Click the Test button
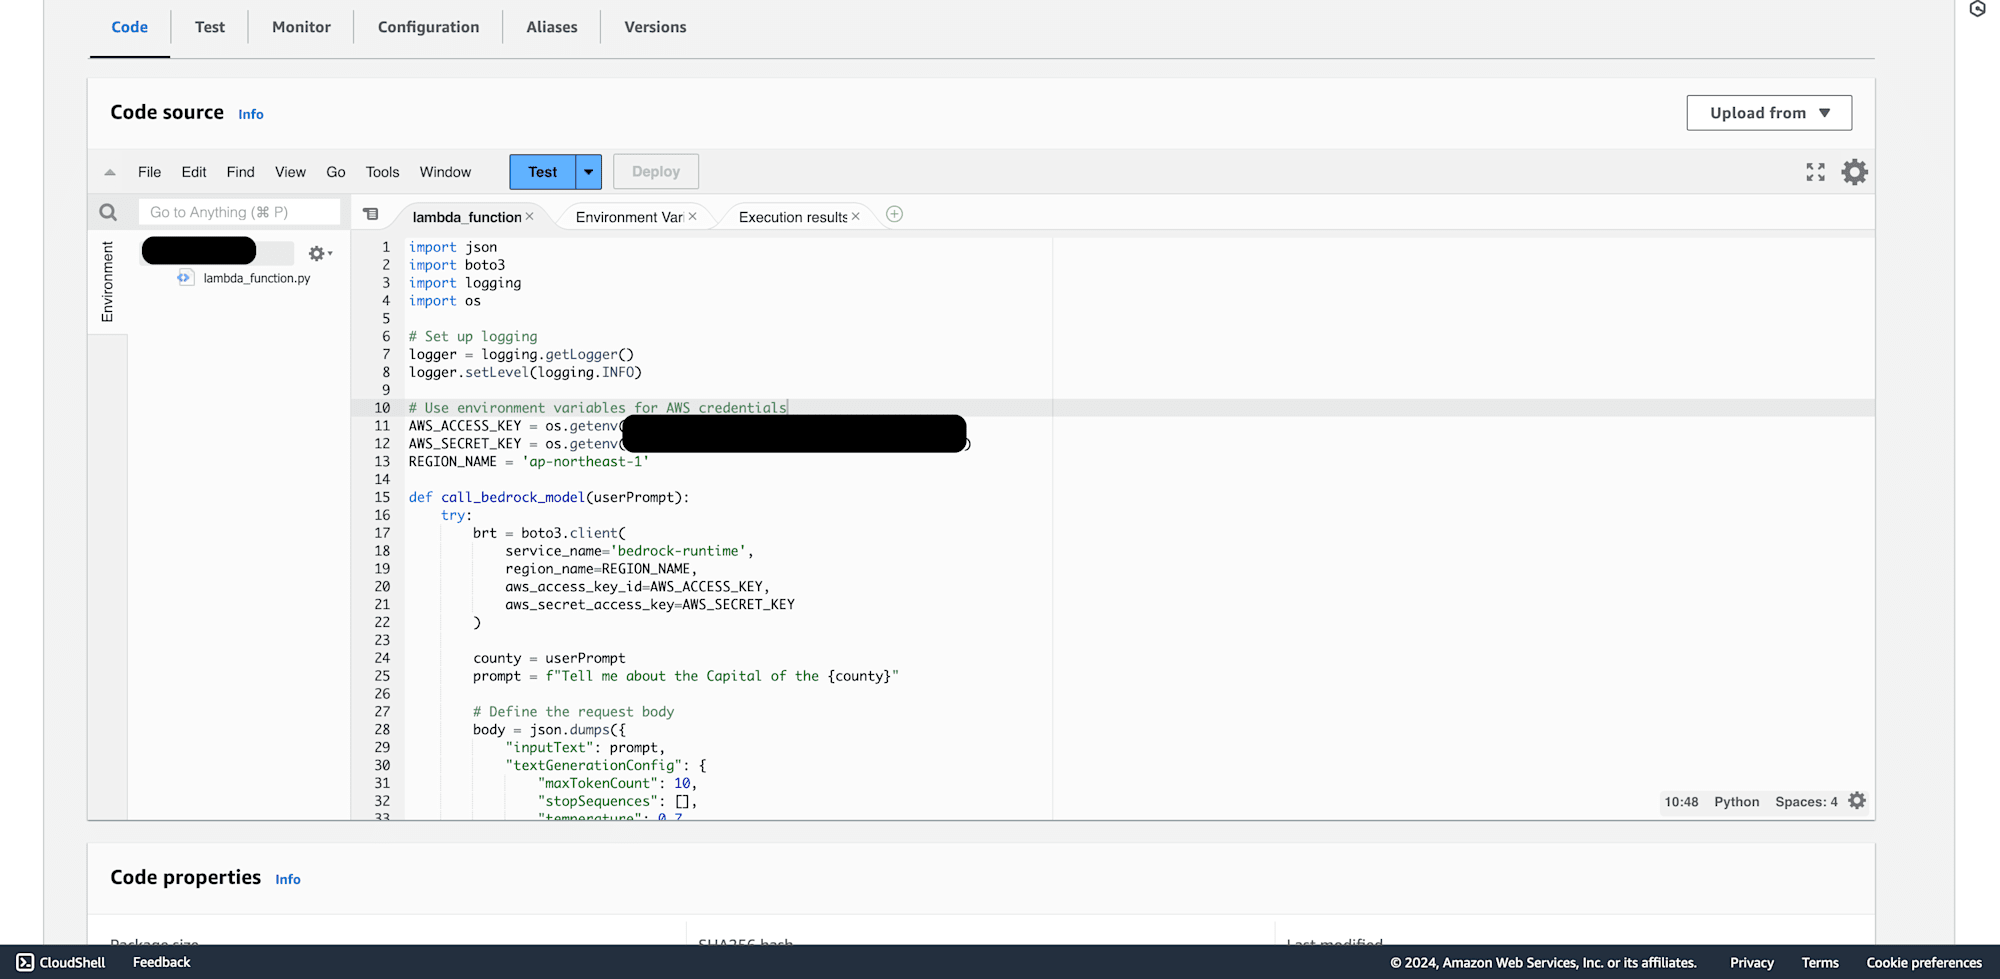Screen dimensions: 2000x979 [542, 172]
